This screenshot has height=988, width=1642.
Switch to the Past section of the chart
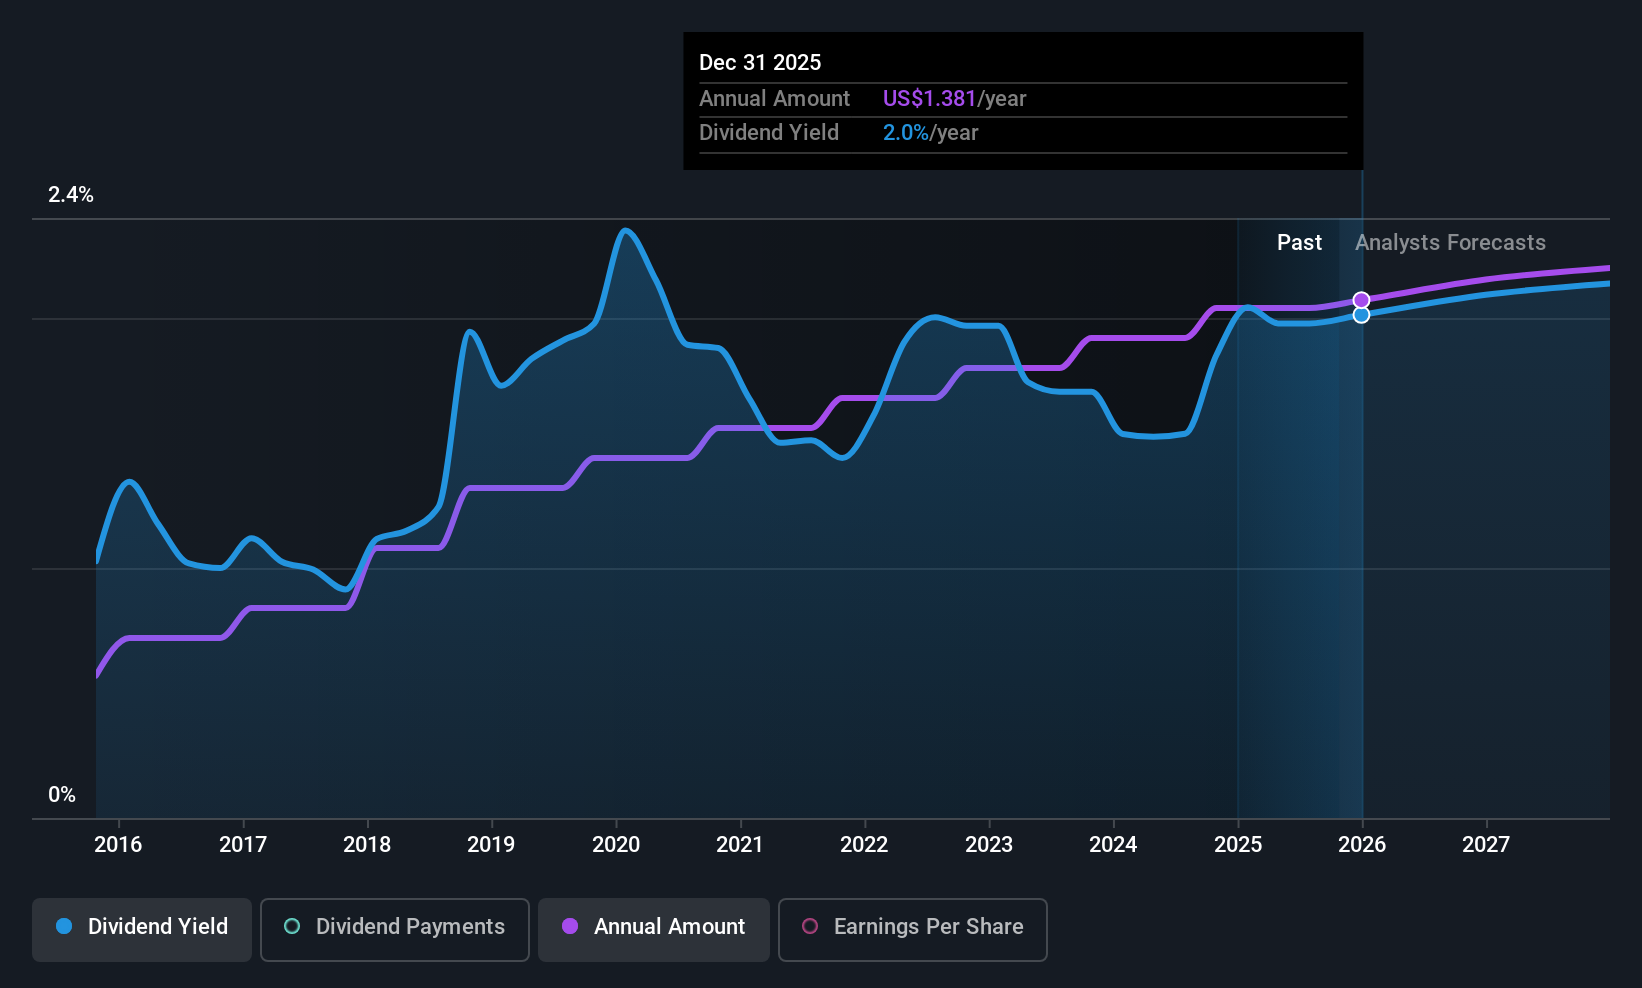tap(1299, 242)
